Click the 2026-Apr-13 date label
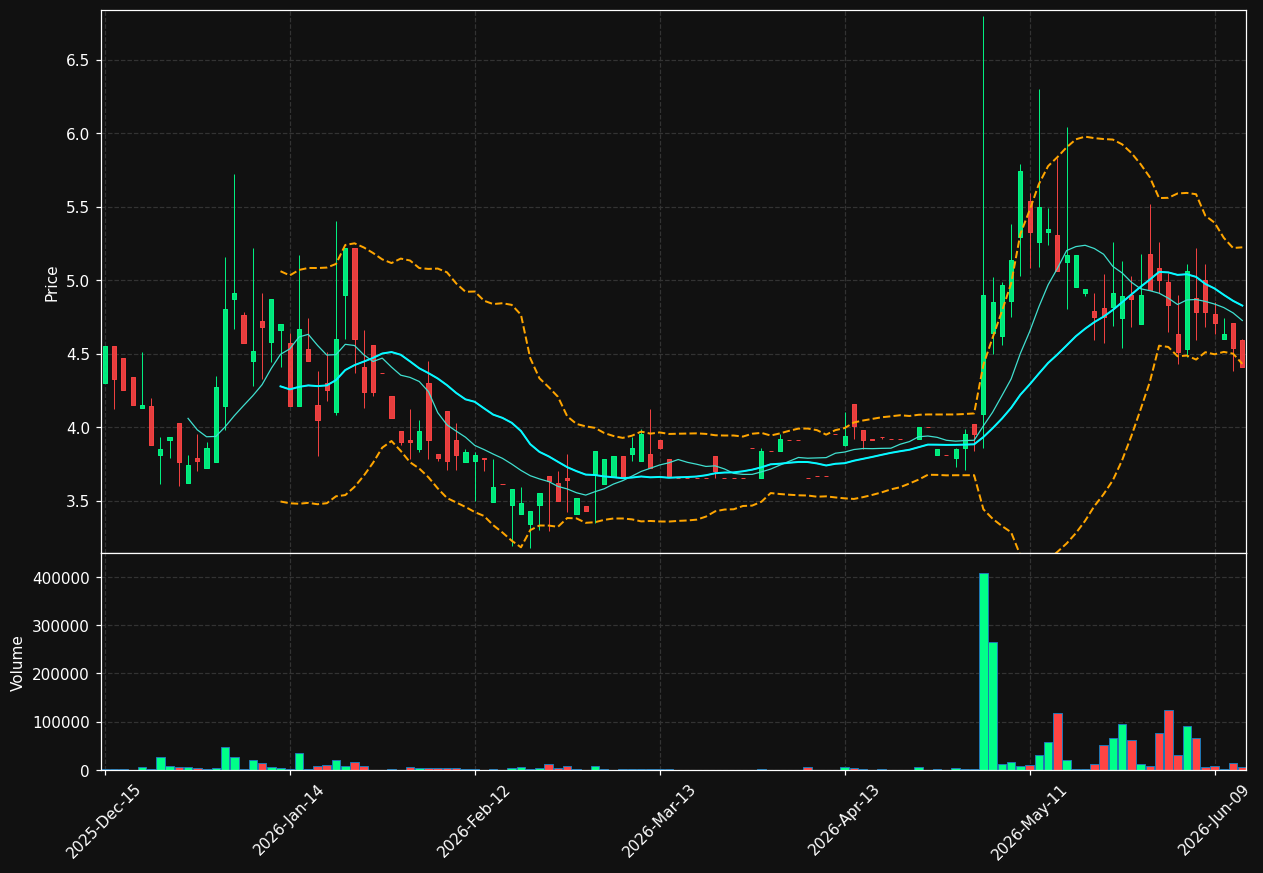The height and width of the screenshot is (873, 1263). [844, 821]
